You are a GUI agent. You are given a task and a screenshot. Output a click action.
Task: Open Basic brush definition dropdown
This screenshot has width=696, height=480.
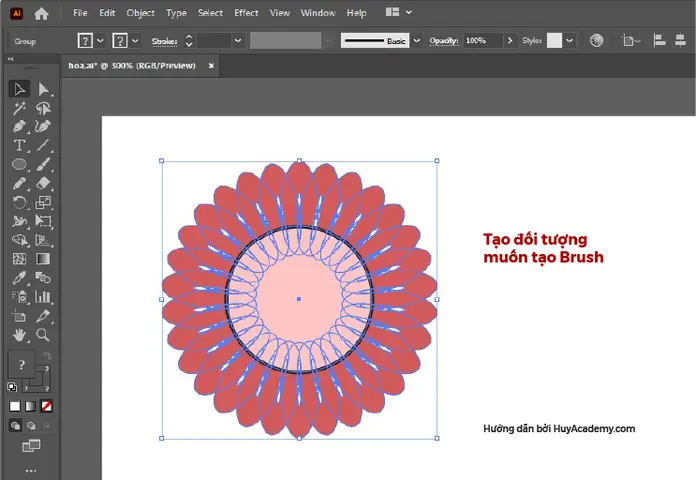[x=416, y=41]
